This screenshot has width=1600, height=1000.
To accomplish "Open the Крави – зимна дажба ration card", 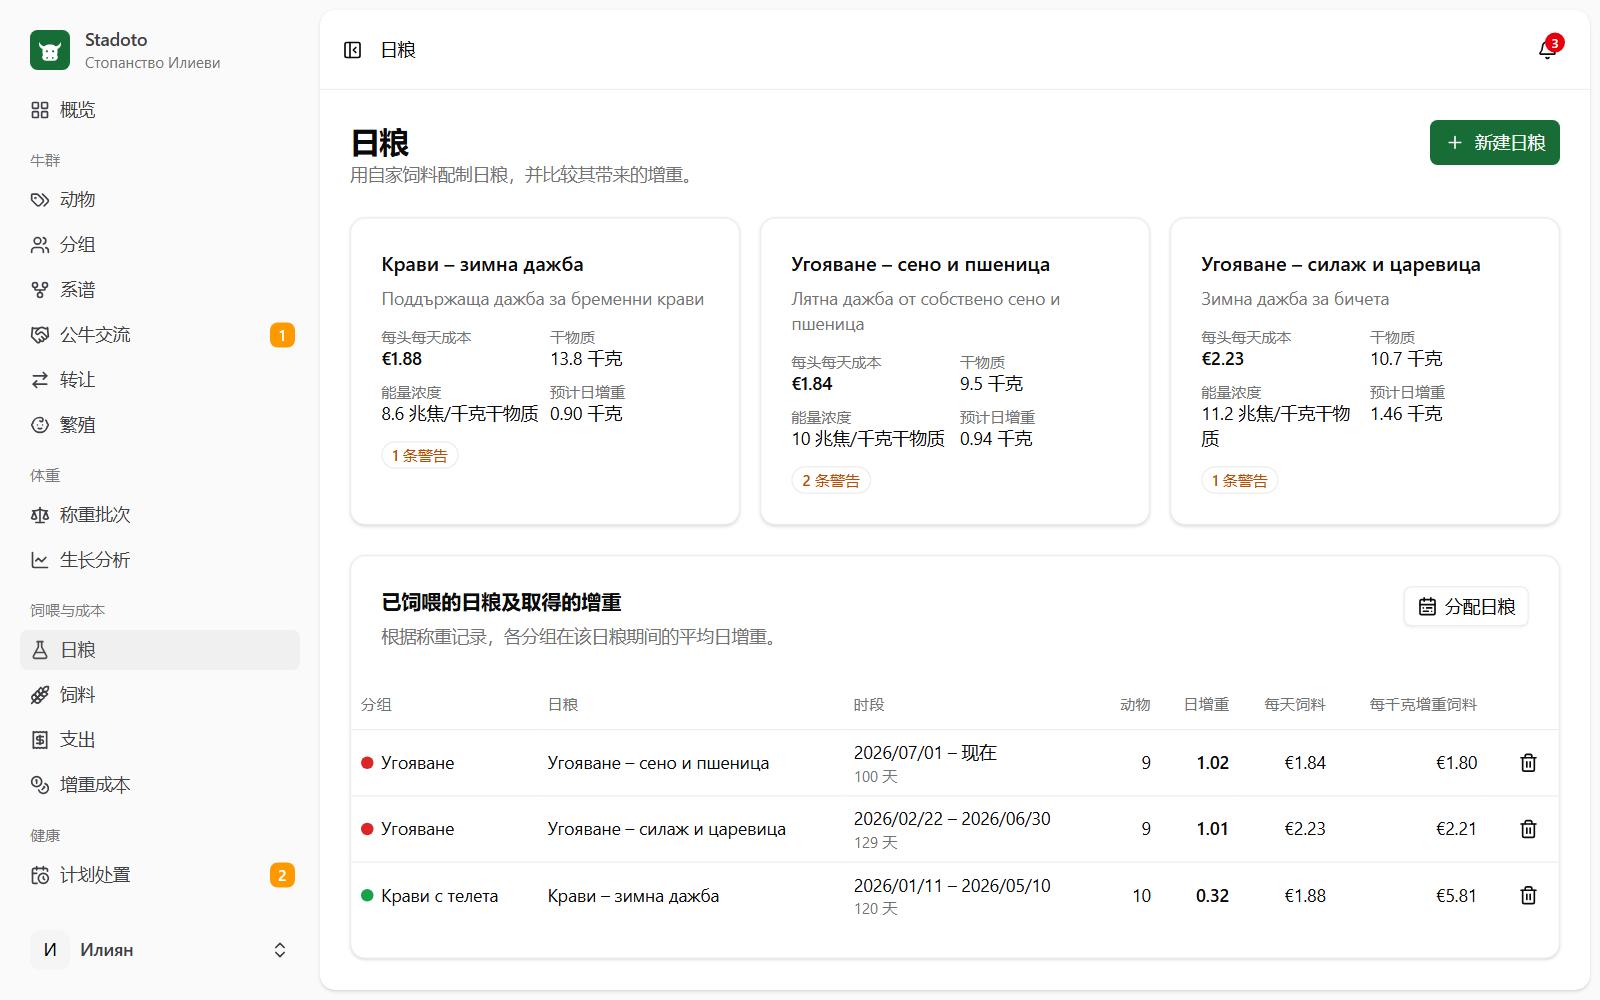I will [x=545, y=371].
